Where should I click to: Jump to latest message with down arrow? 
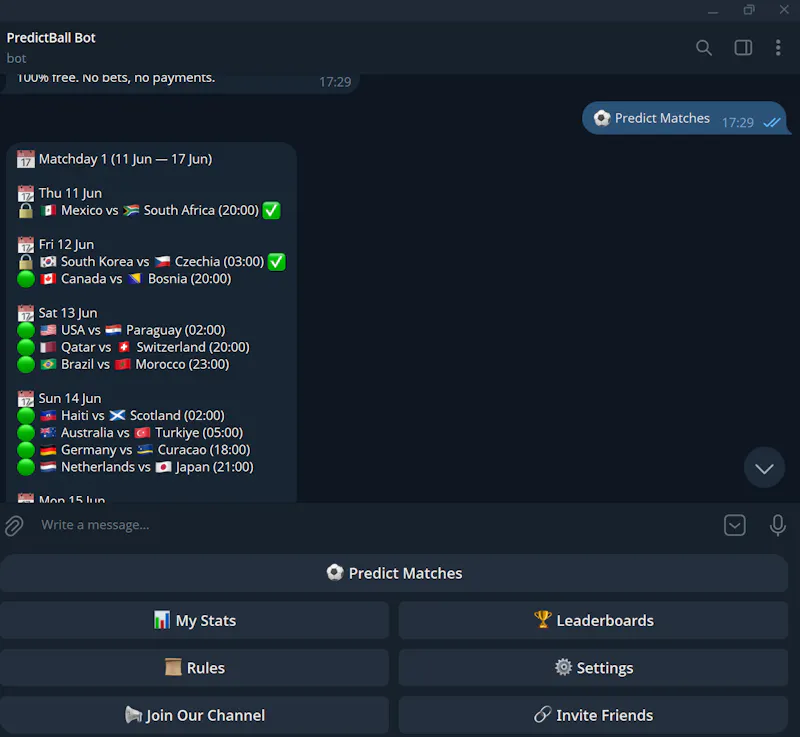click(x=764, y=468)
